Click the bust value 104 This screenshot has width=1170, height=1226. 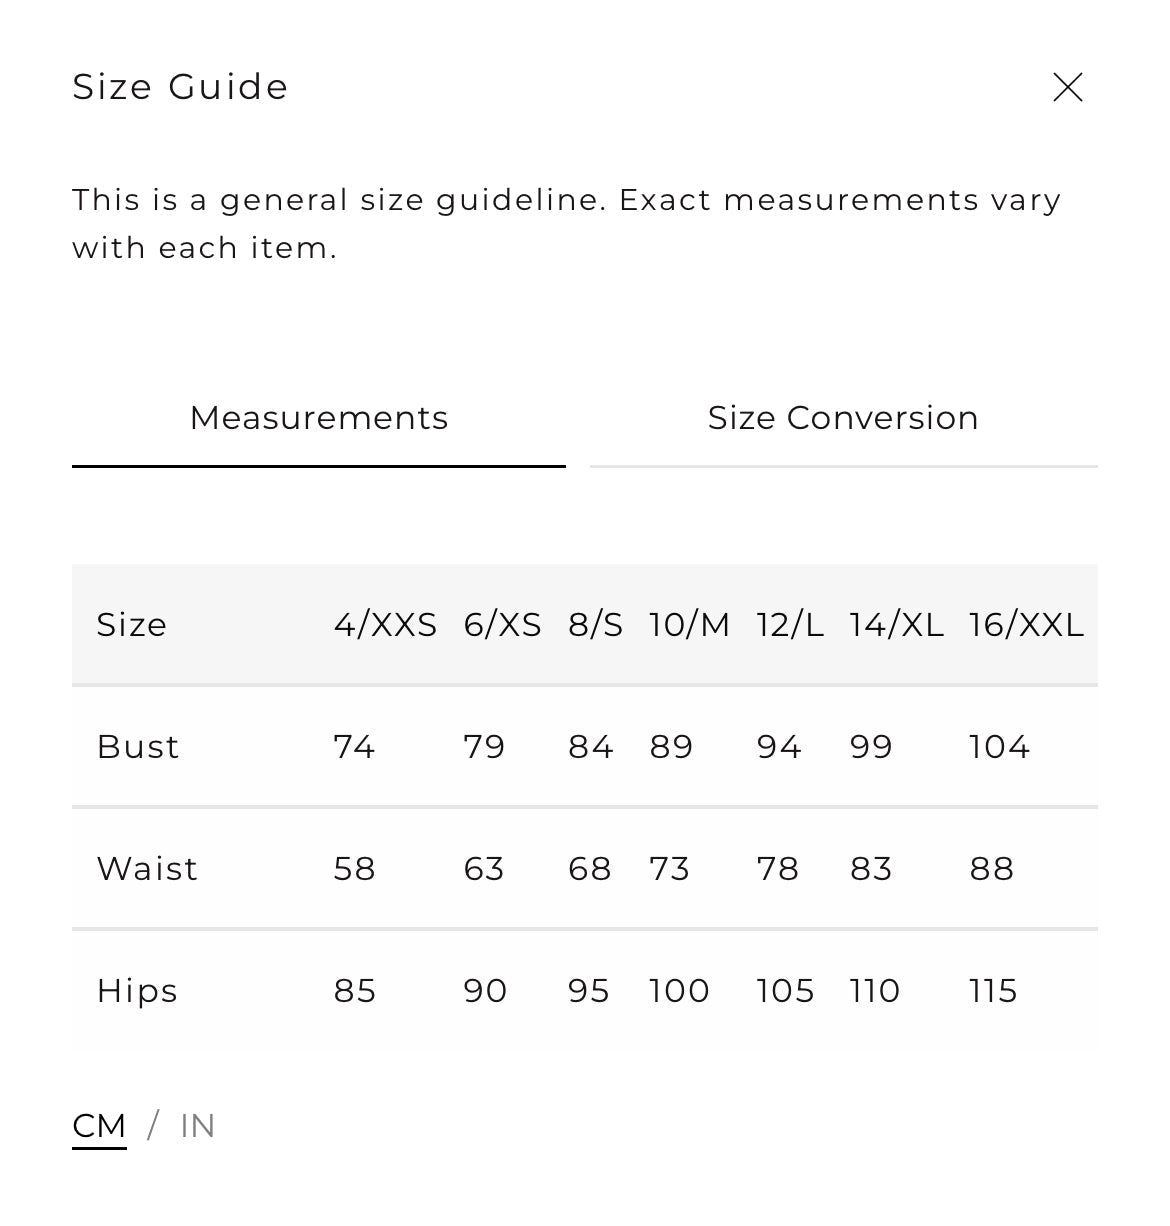[x=999, y=747]
